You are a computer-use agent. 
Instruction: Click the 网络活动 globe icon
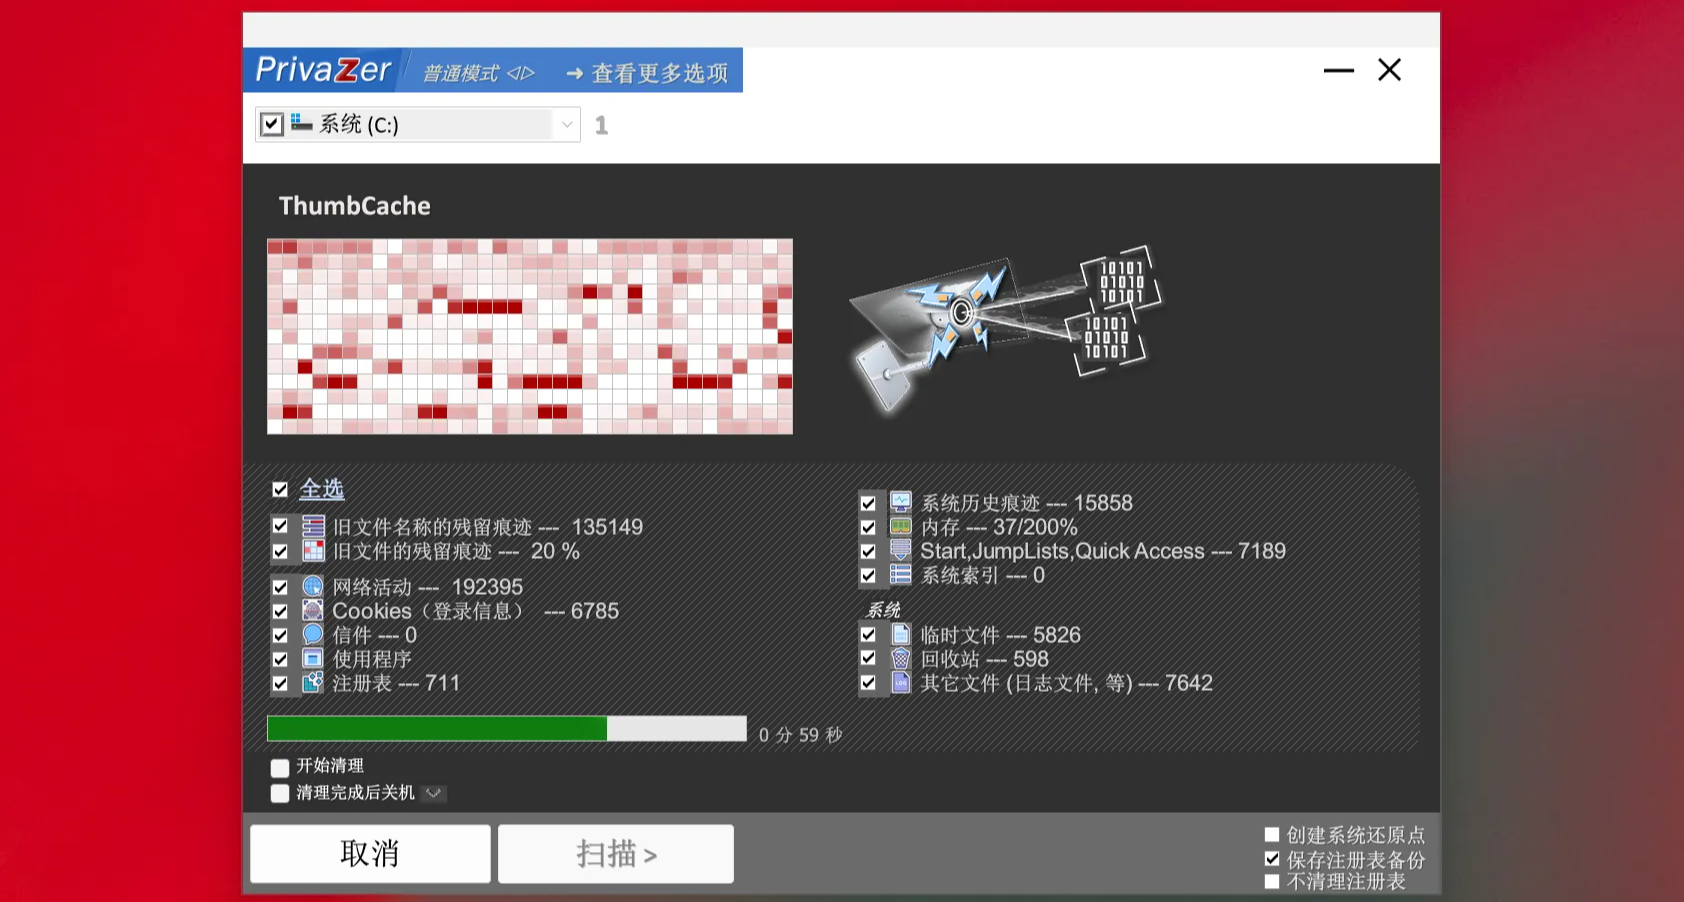tap(313, 586)
